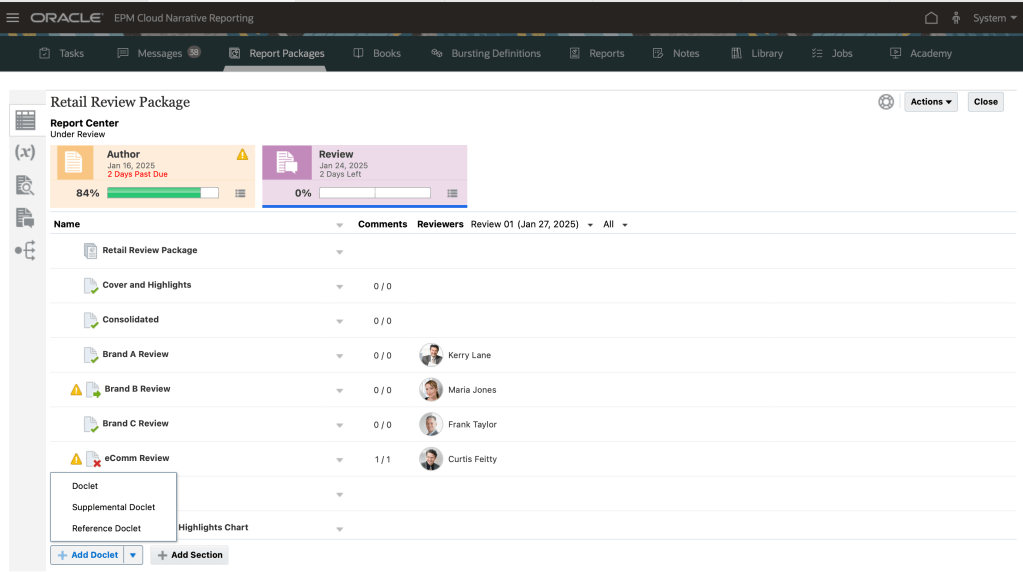
Task: Open the hierarchy structure sidebar icon
Action: 25,252
